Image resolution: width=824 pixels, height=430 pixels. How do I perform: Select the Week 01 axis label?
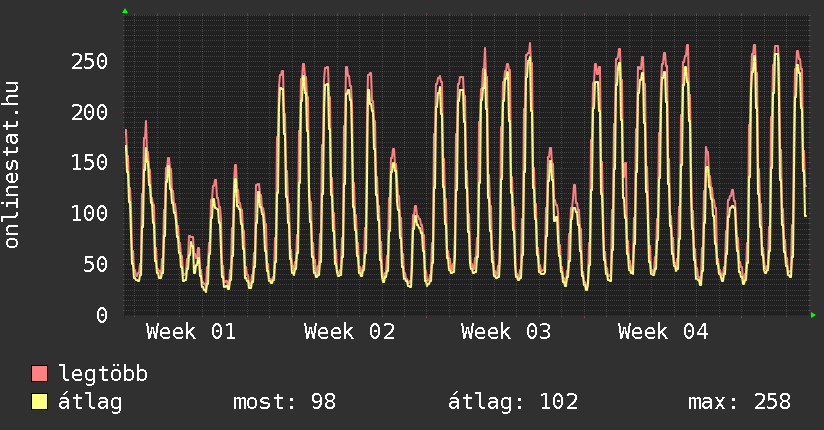click(190, 332)
